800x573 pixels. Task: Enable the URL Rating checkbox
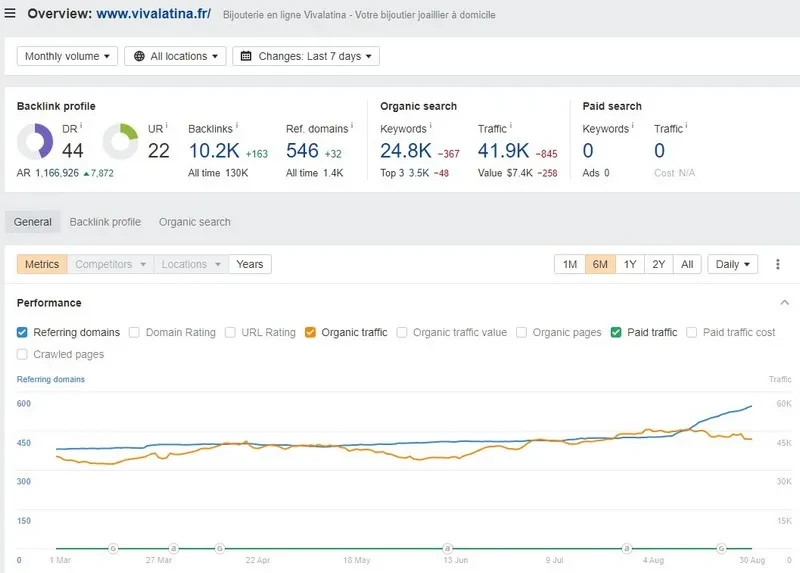click(x=230, y=333)
